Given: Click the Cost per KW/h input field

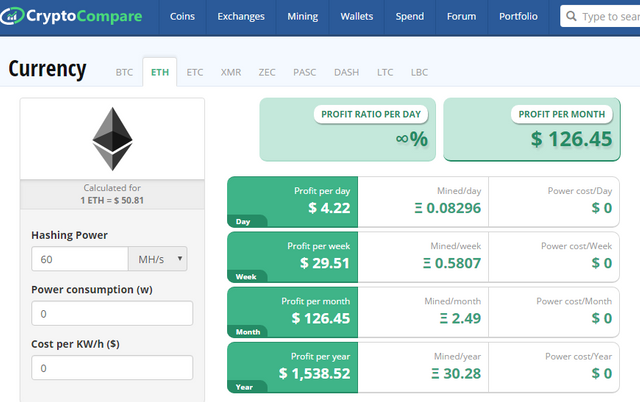Looking at the screenshot, I should (112, 368).
